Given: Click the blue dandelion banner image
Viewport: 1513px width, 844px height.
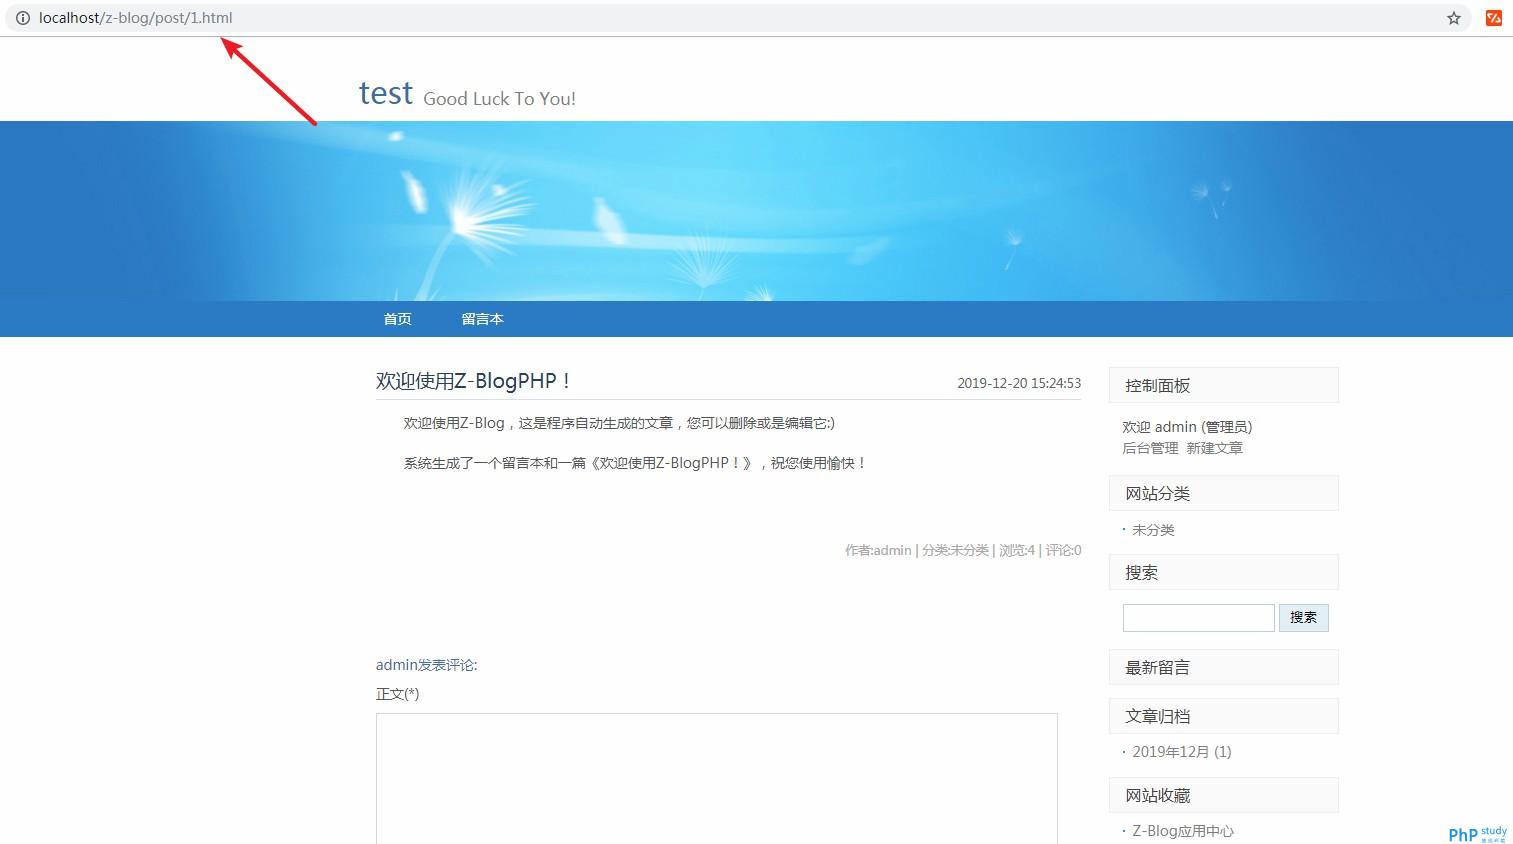Looking at the screenshot, I should tap(756, 211).
